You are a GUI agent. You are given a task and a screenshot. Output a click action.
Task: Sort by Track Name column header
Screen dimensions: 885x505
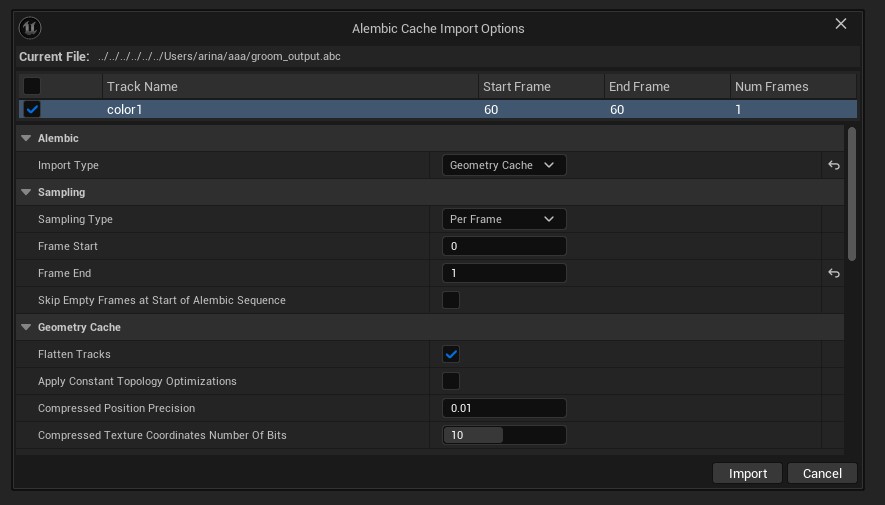coord(290,86)
